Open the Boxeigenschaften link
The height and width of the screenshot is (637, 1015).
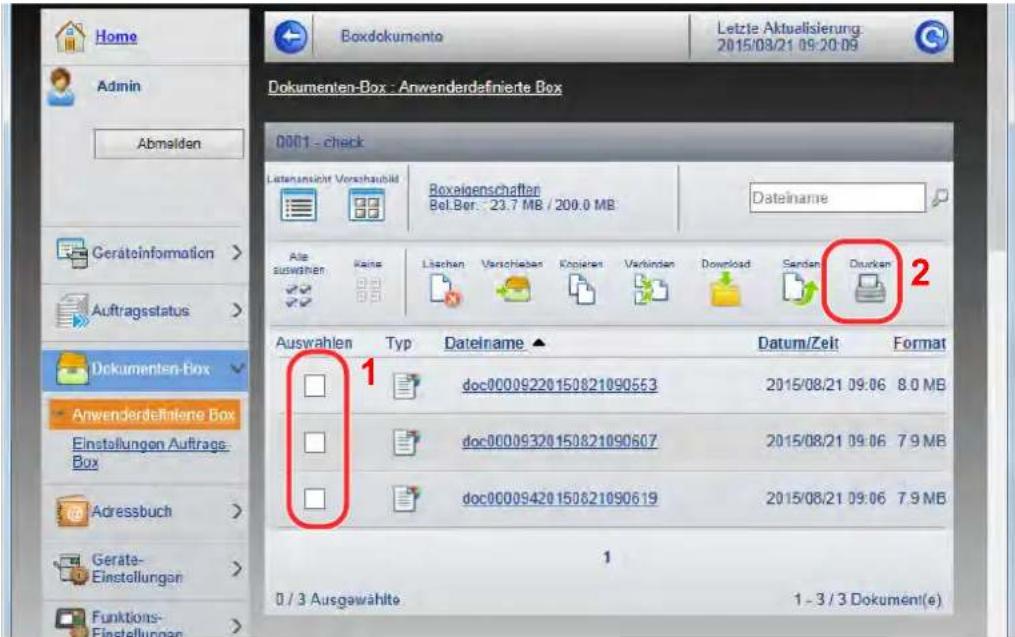coord(484,190)
